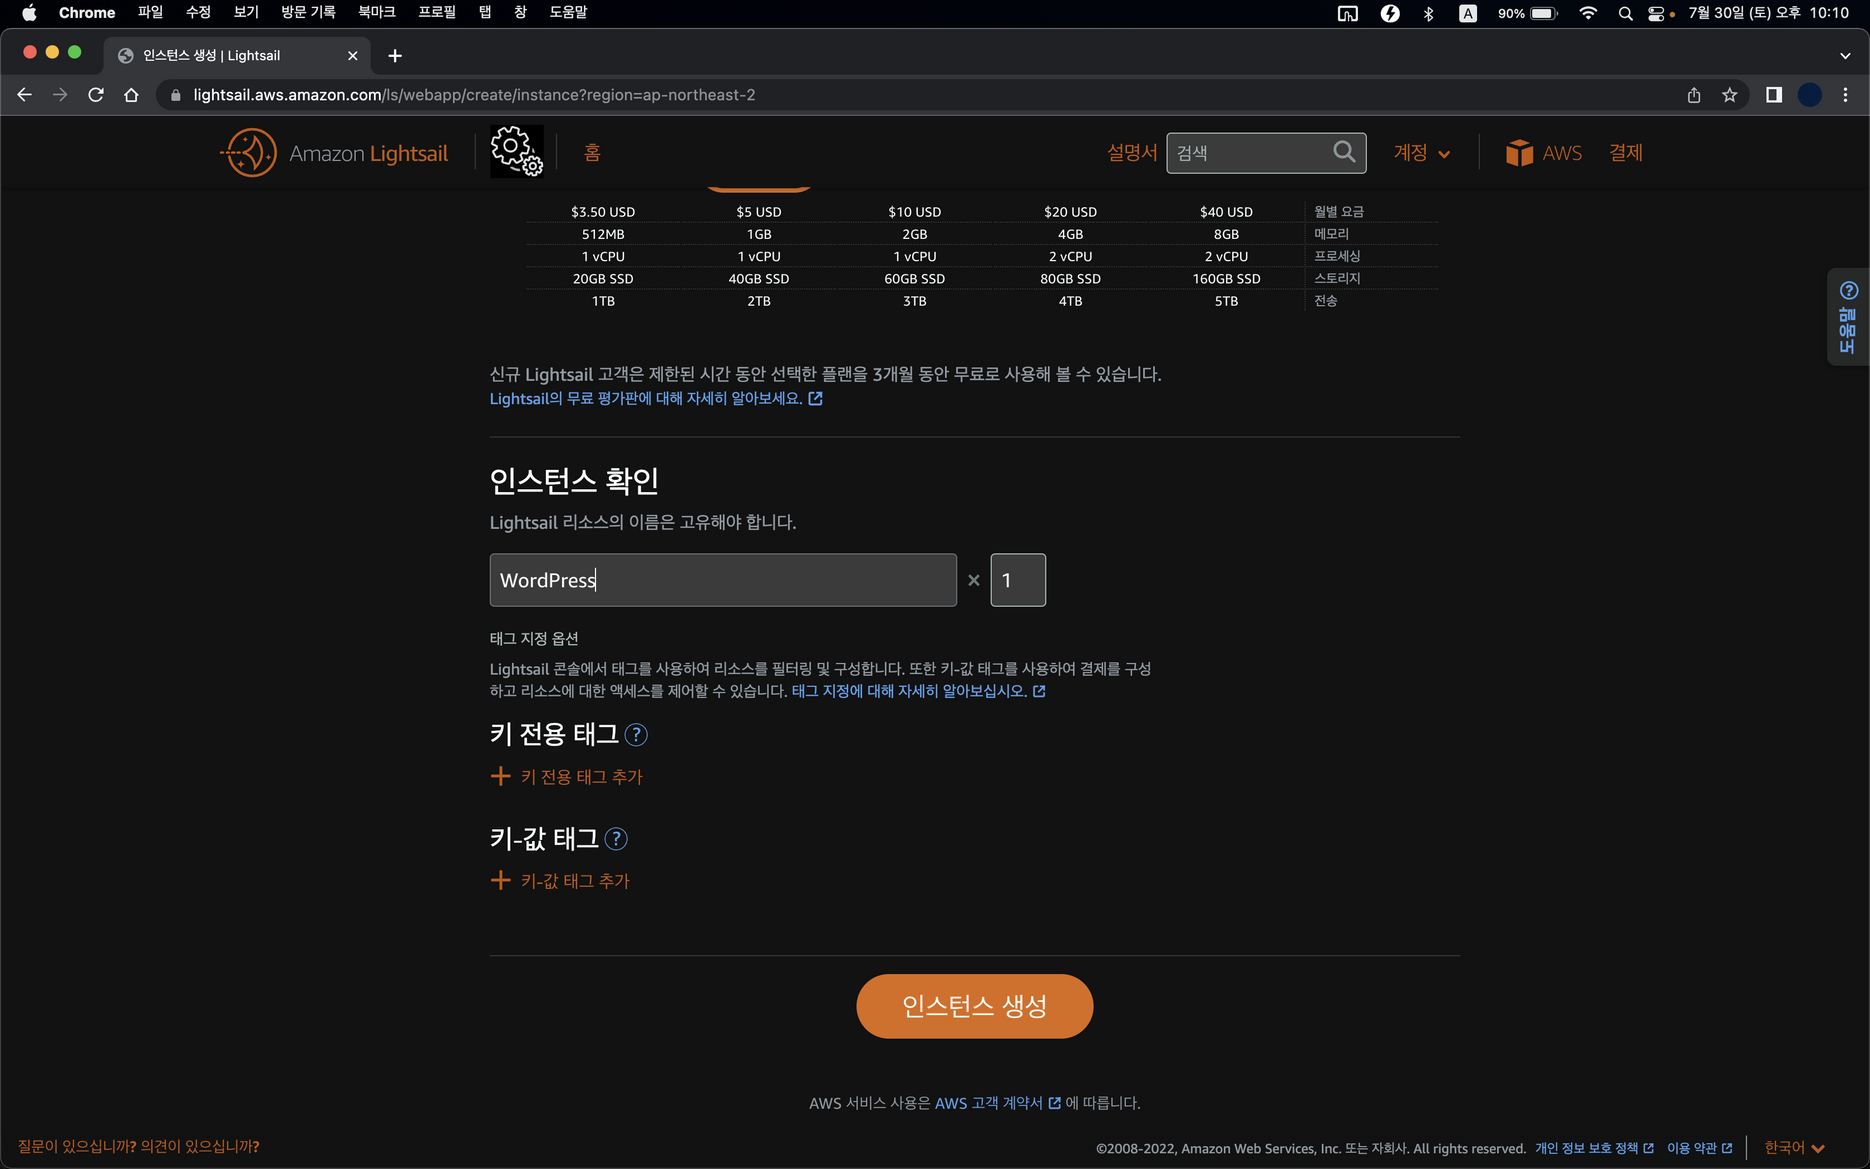The image size is (1870, 1169).
Task: Open the 도움말 side panel tab
Action: tap(1848, 317)
